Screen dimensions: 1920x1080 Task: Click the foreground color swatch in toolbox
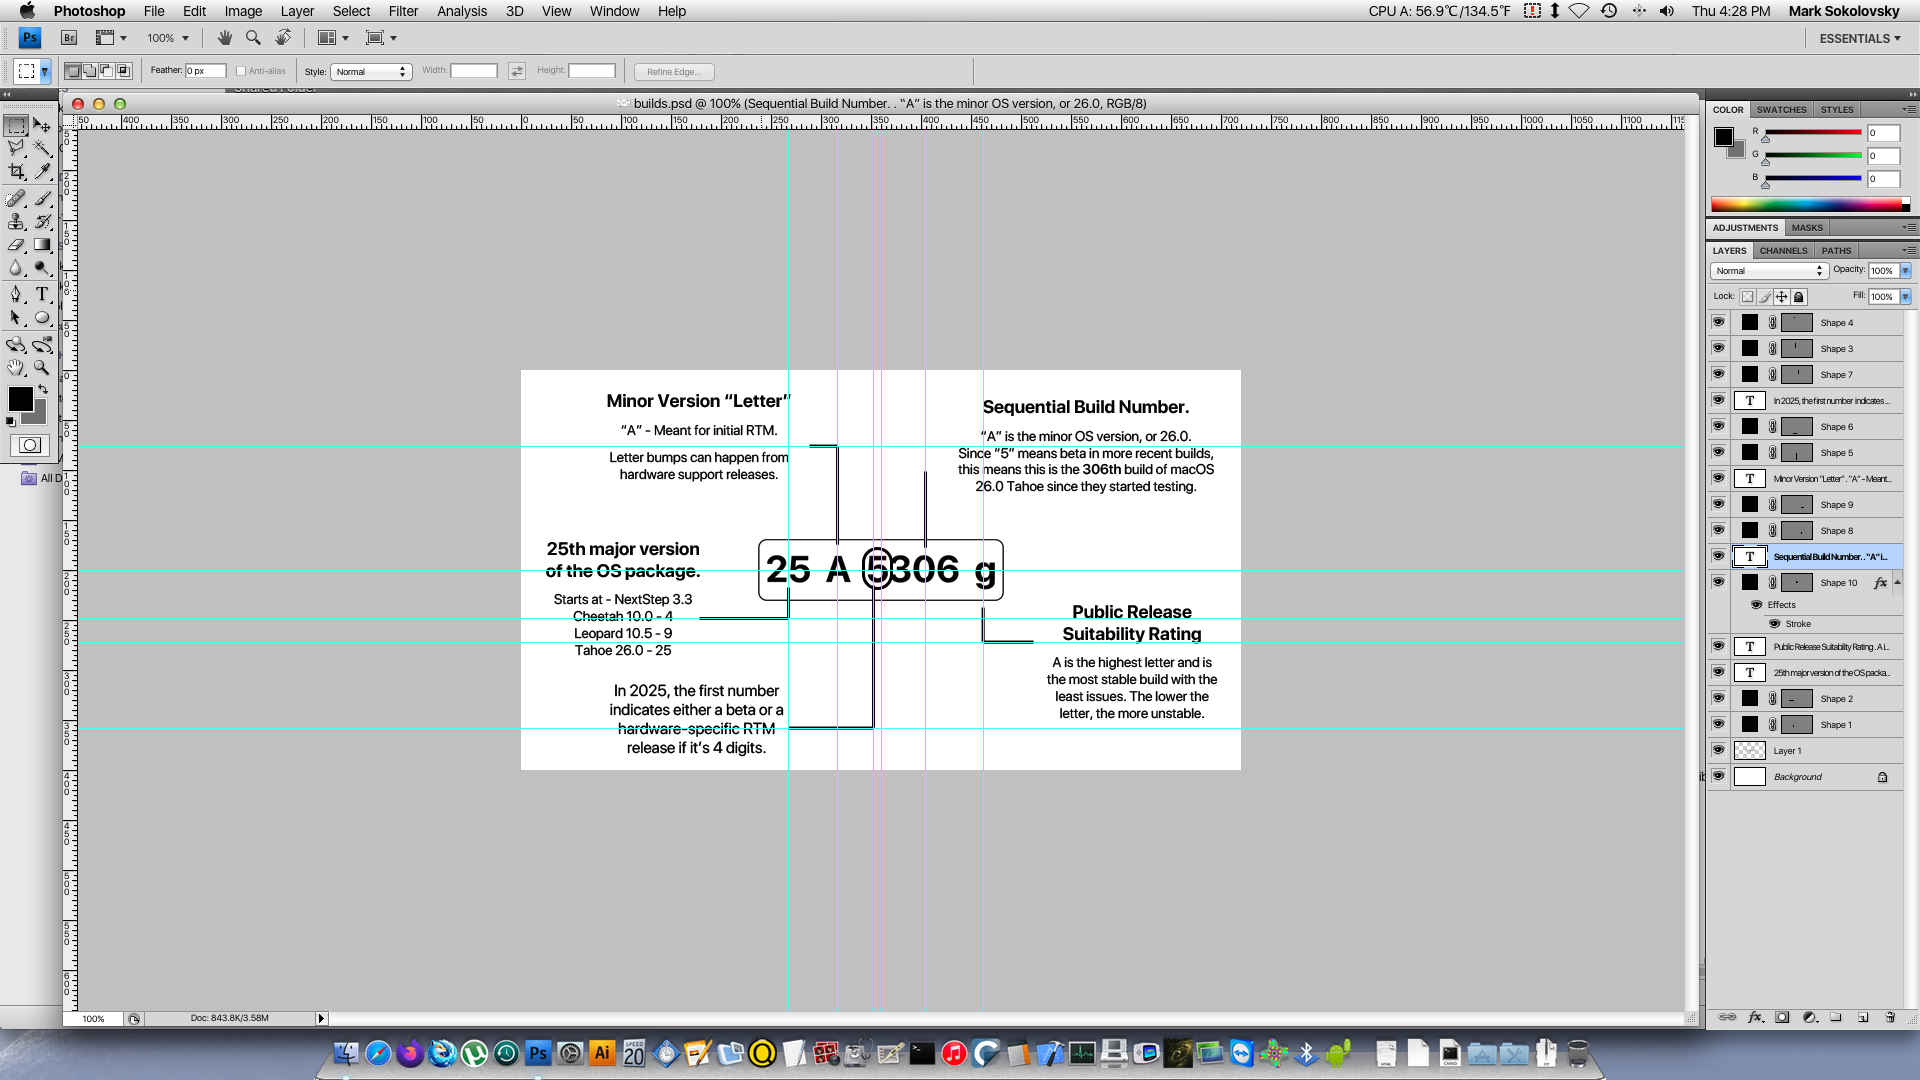tap(20, 398)
